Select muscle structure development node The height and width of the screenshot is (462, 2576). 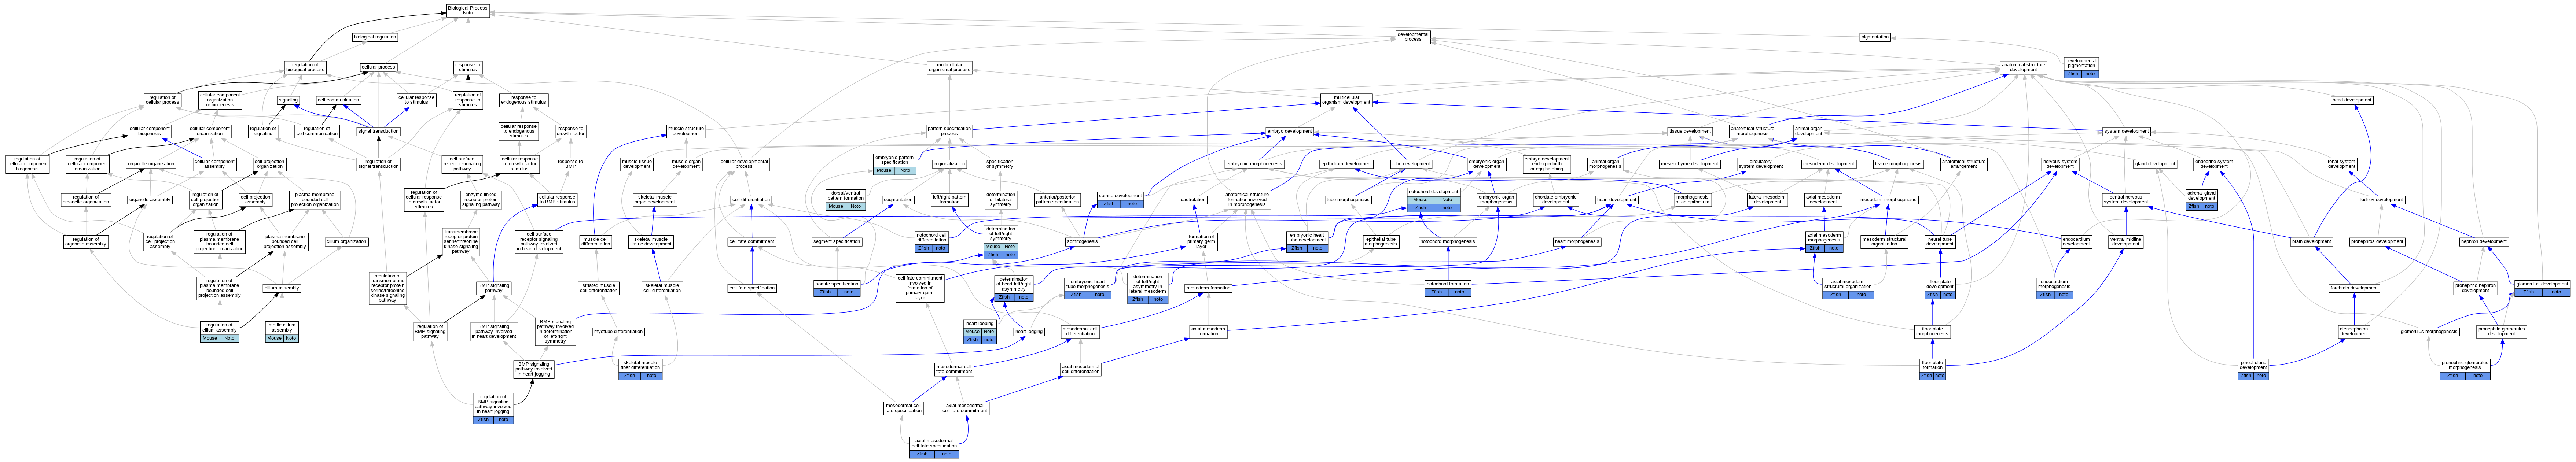click(x=686, y=131)
